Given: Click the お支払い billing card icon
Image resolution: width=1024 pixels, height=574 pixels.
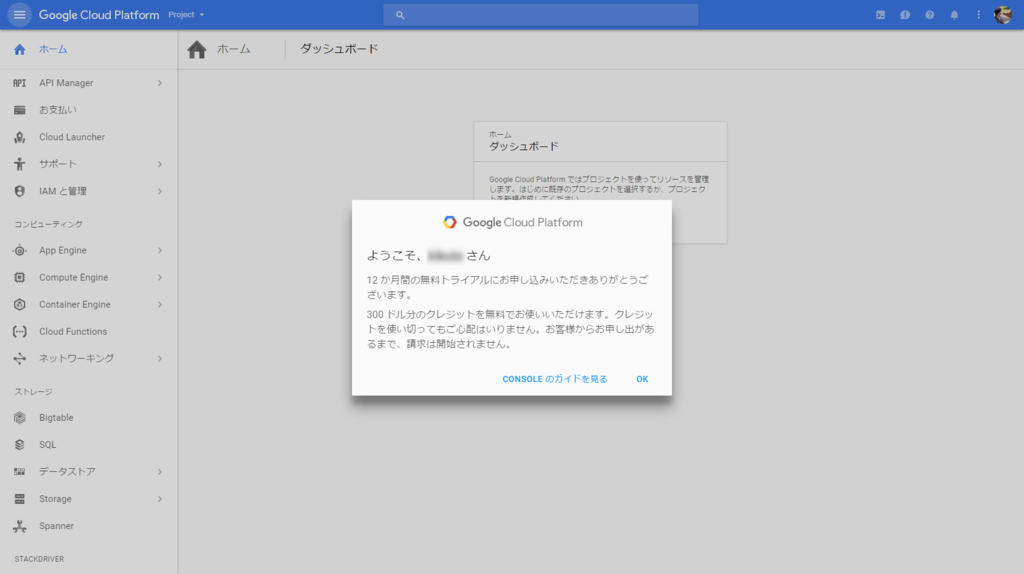Looking at the screenshot, I should (20, 110).
